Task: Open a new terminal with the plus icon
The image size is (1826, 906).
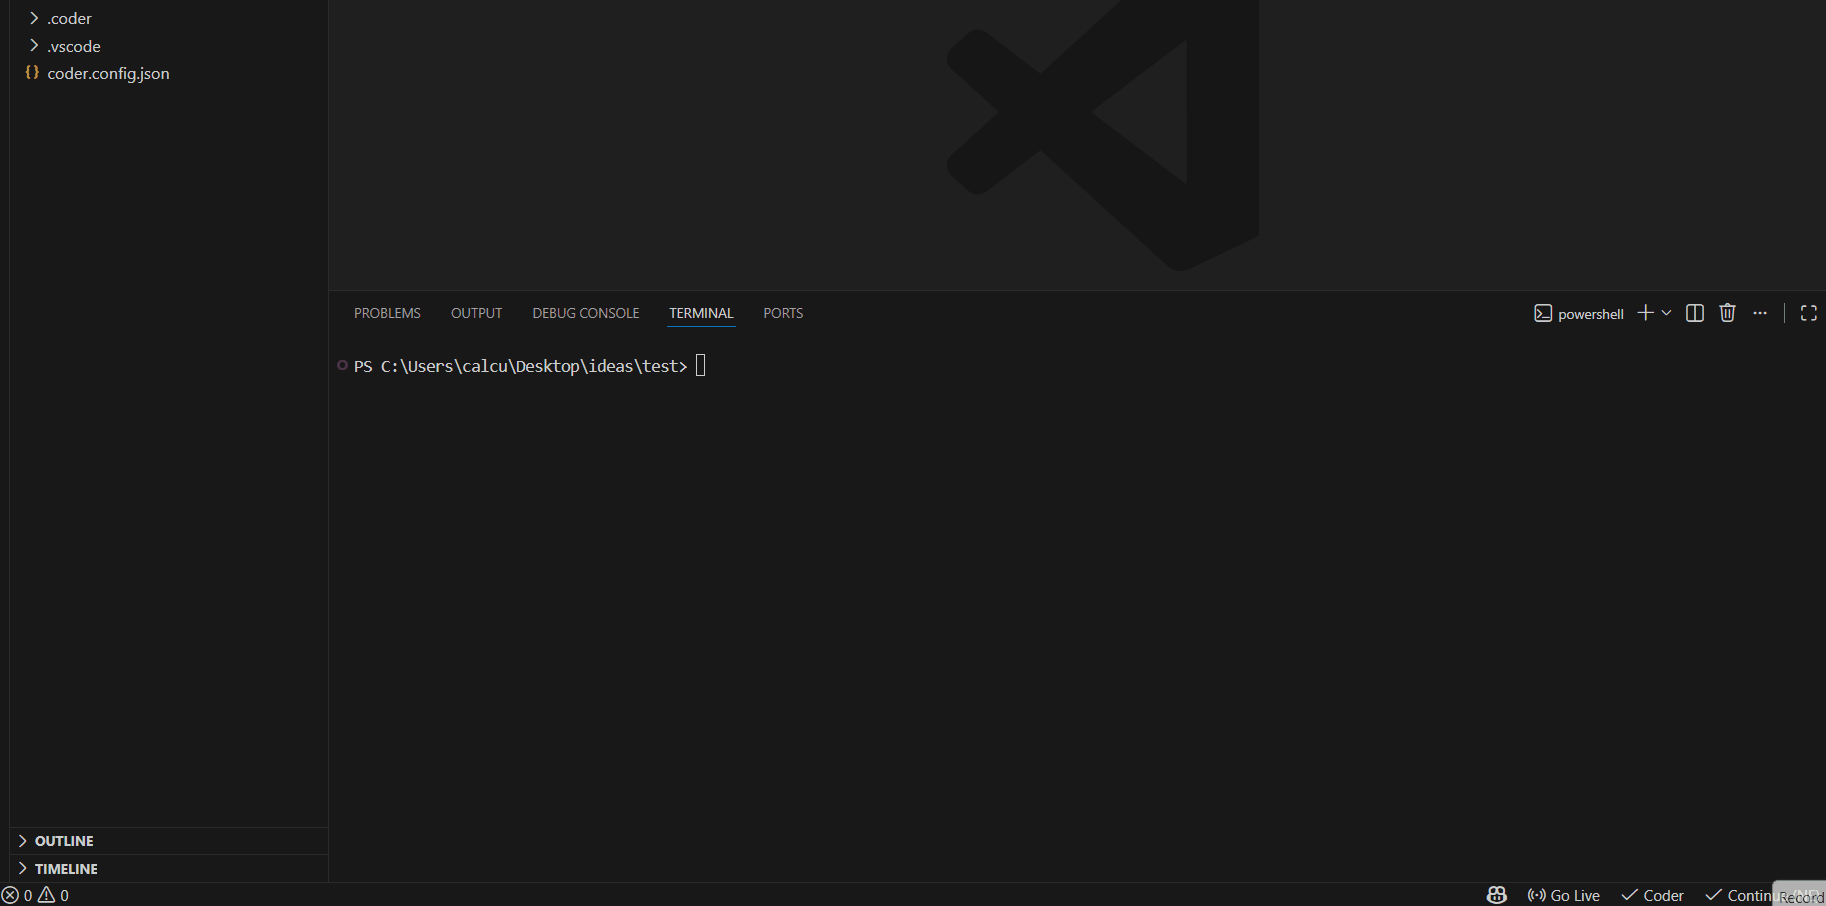Action: 1643,312
